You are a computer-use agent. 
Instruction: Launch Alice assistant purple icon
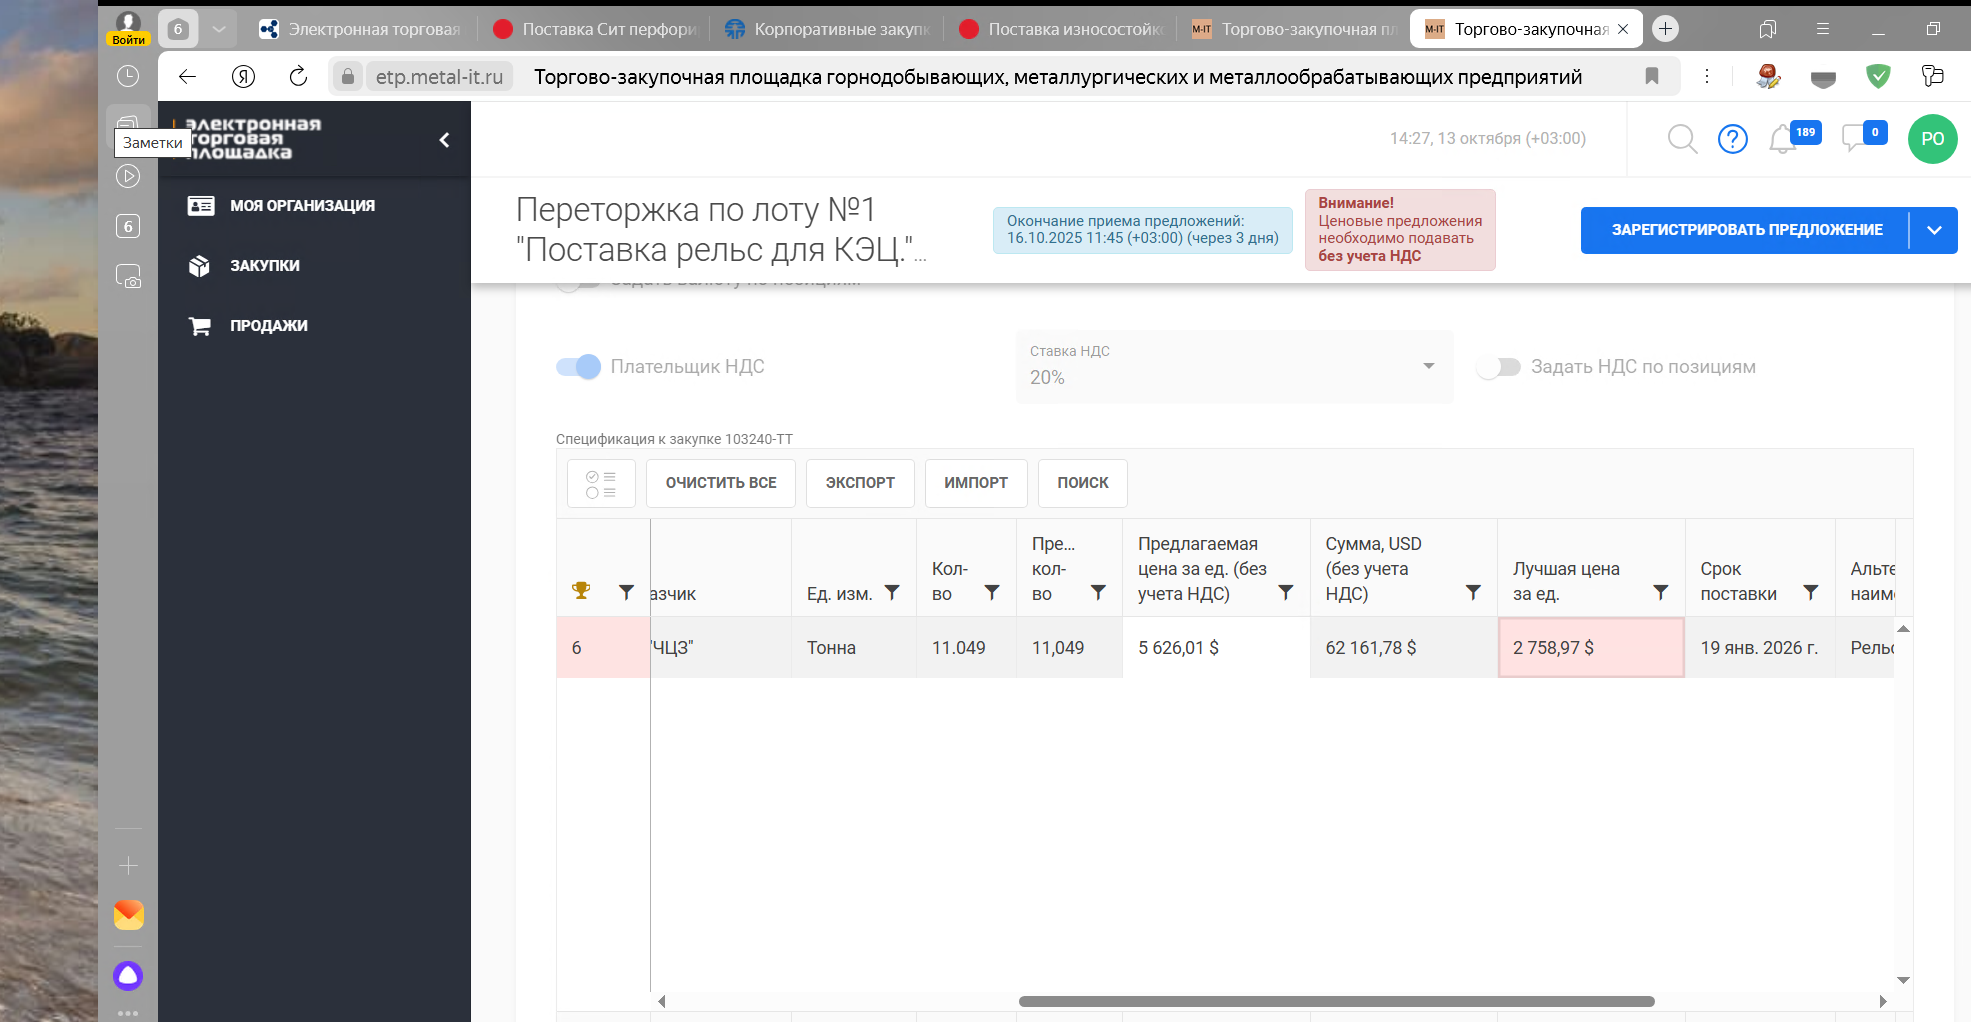coord(128,976)
